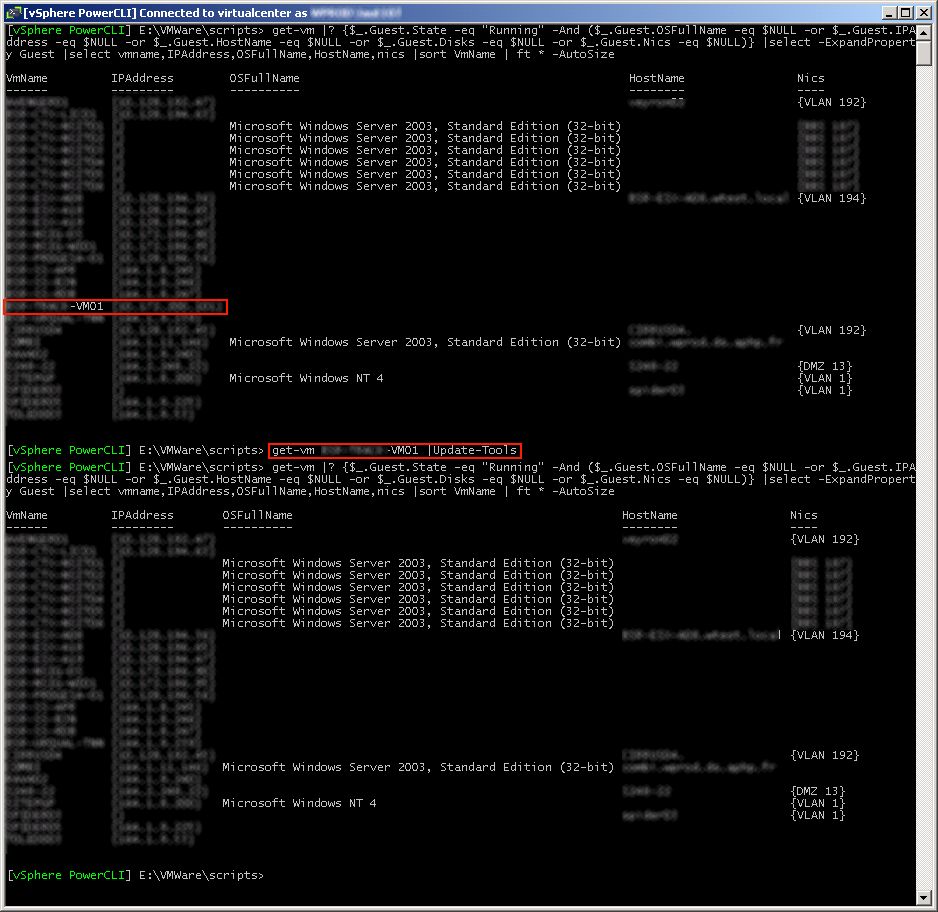938x912 pixels.
Task: Close the vSphere PowerCLI console window
Action: click(923, 13)
